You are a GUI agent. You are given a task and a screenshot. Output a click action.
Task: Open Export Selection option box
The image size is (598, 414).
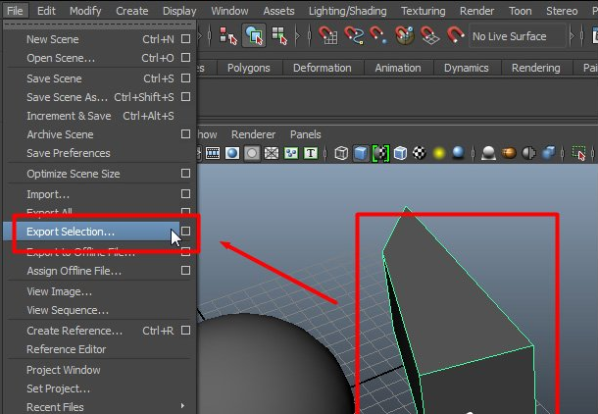point(185,231)
